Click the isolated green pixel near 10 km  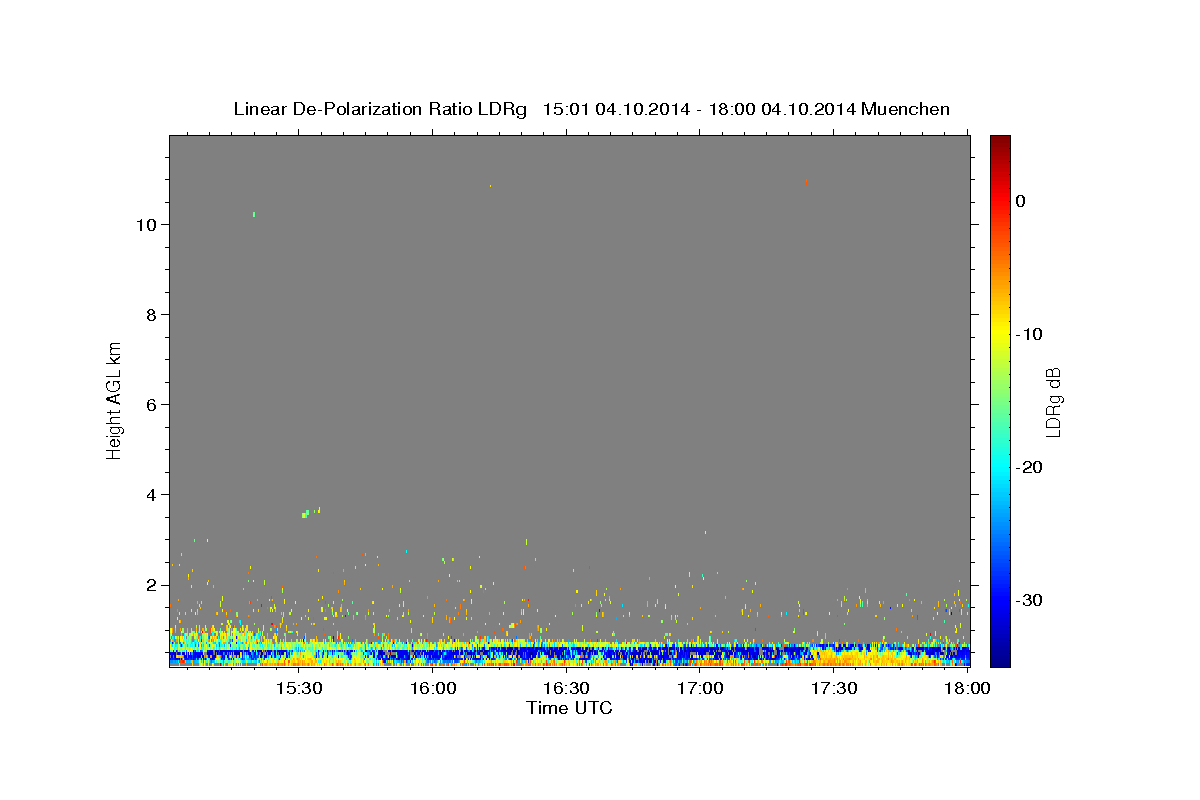tap(254, 214)
